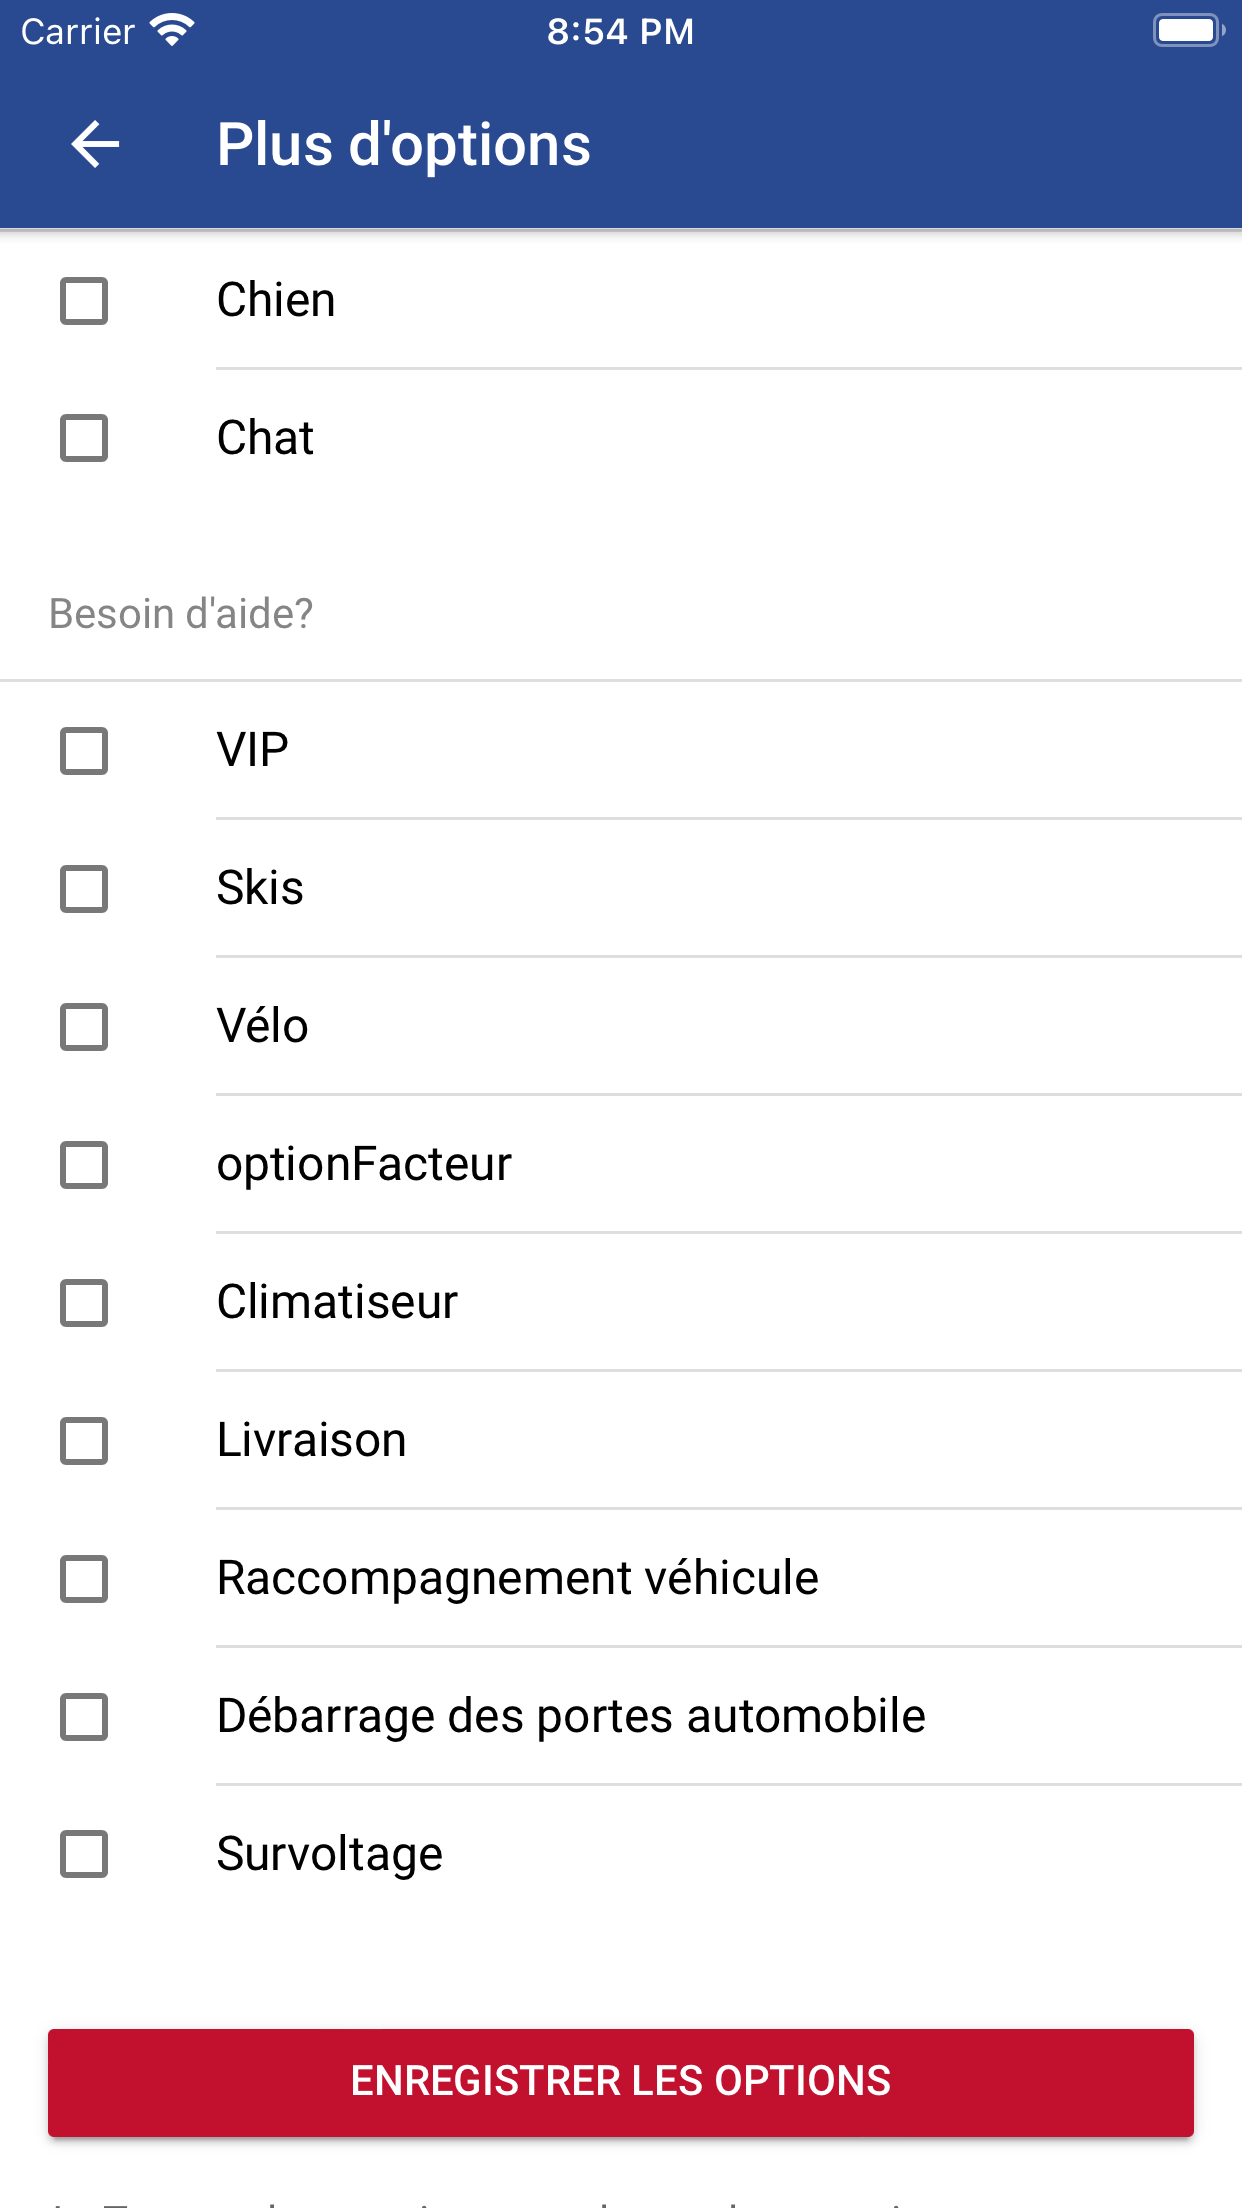This screenshot has width=1242, height=2208.
Task: Tap the Plus d'options title
Action: tap(404, 146)
